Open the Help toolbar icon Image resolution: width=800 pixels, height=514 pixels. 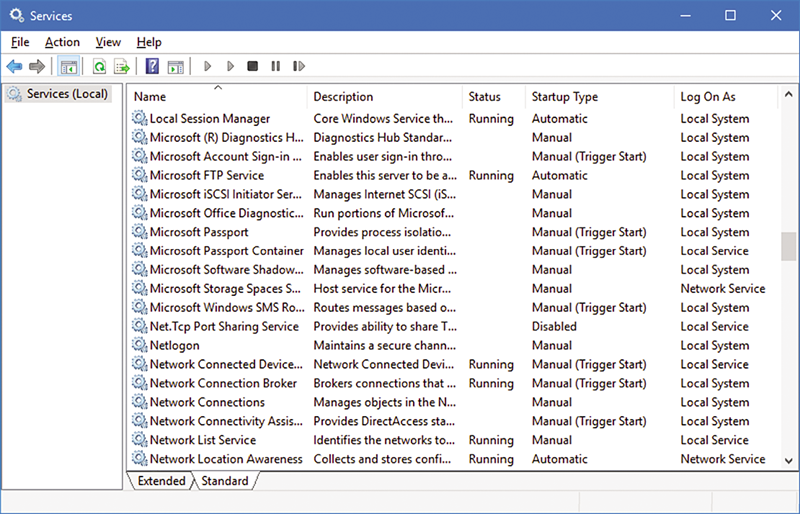[152, 66]
